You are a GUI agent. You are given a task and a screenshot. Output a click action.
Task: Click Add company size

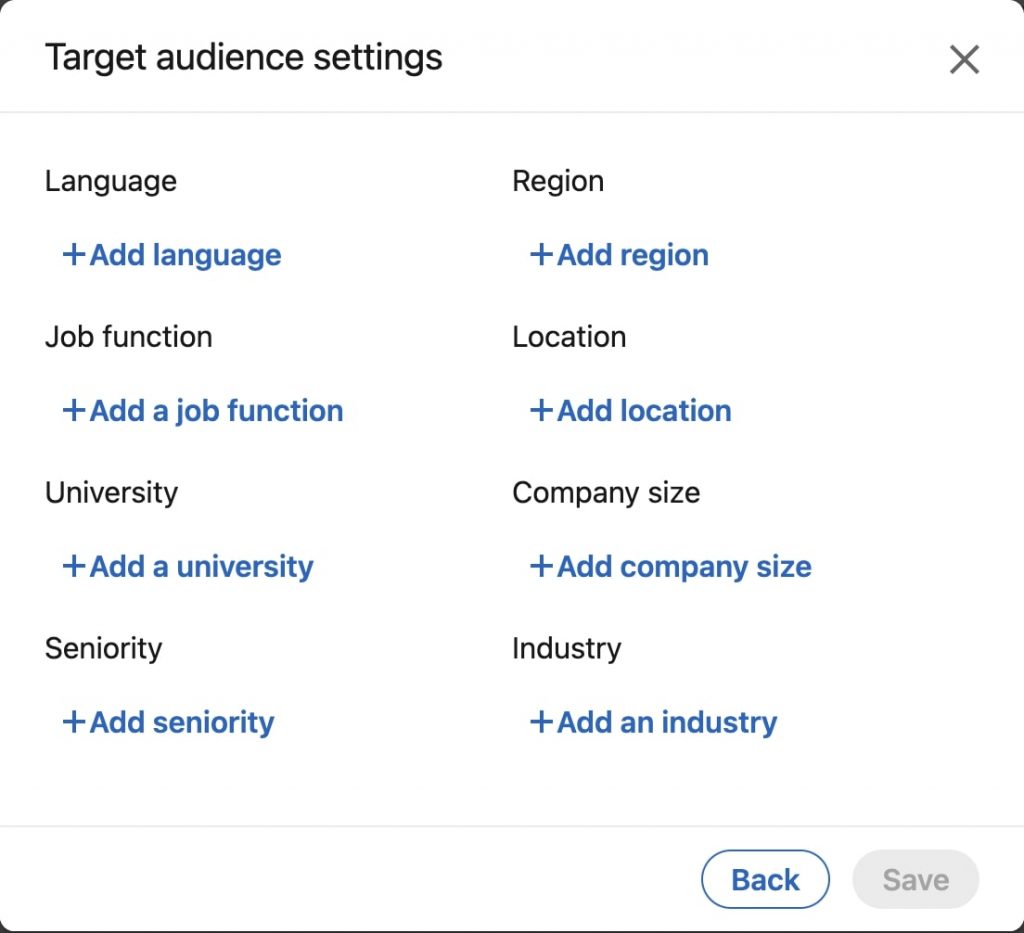[671, 566]
